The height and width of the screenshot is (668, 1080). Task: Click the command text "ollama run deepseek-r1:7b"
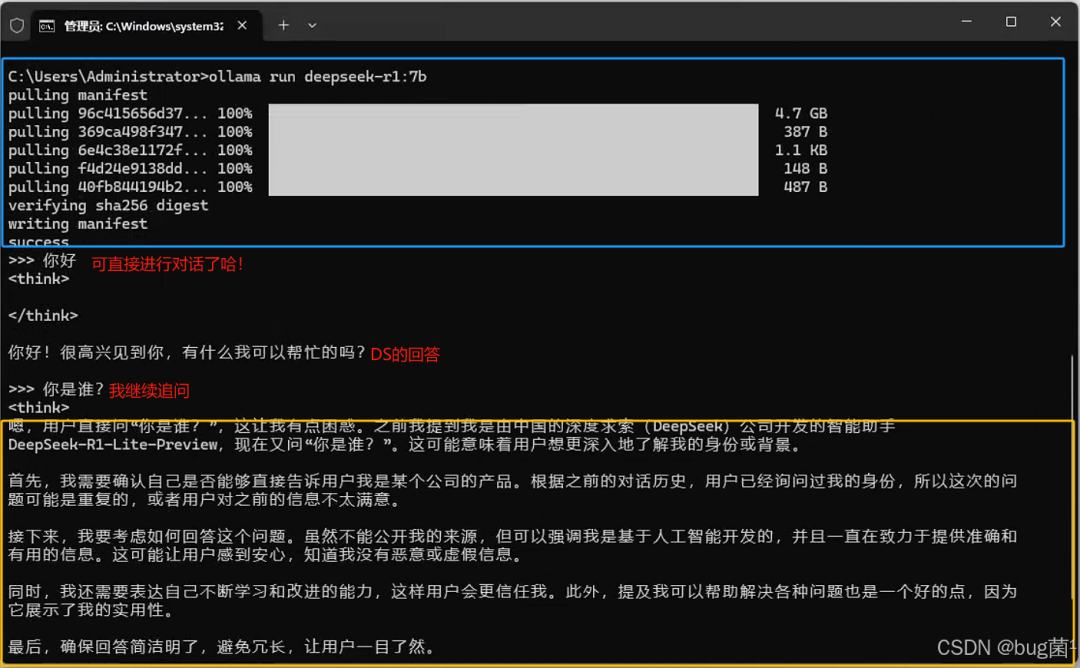click(318, 76)
